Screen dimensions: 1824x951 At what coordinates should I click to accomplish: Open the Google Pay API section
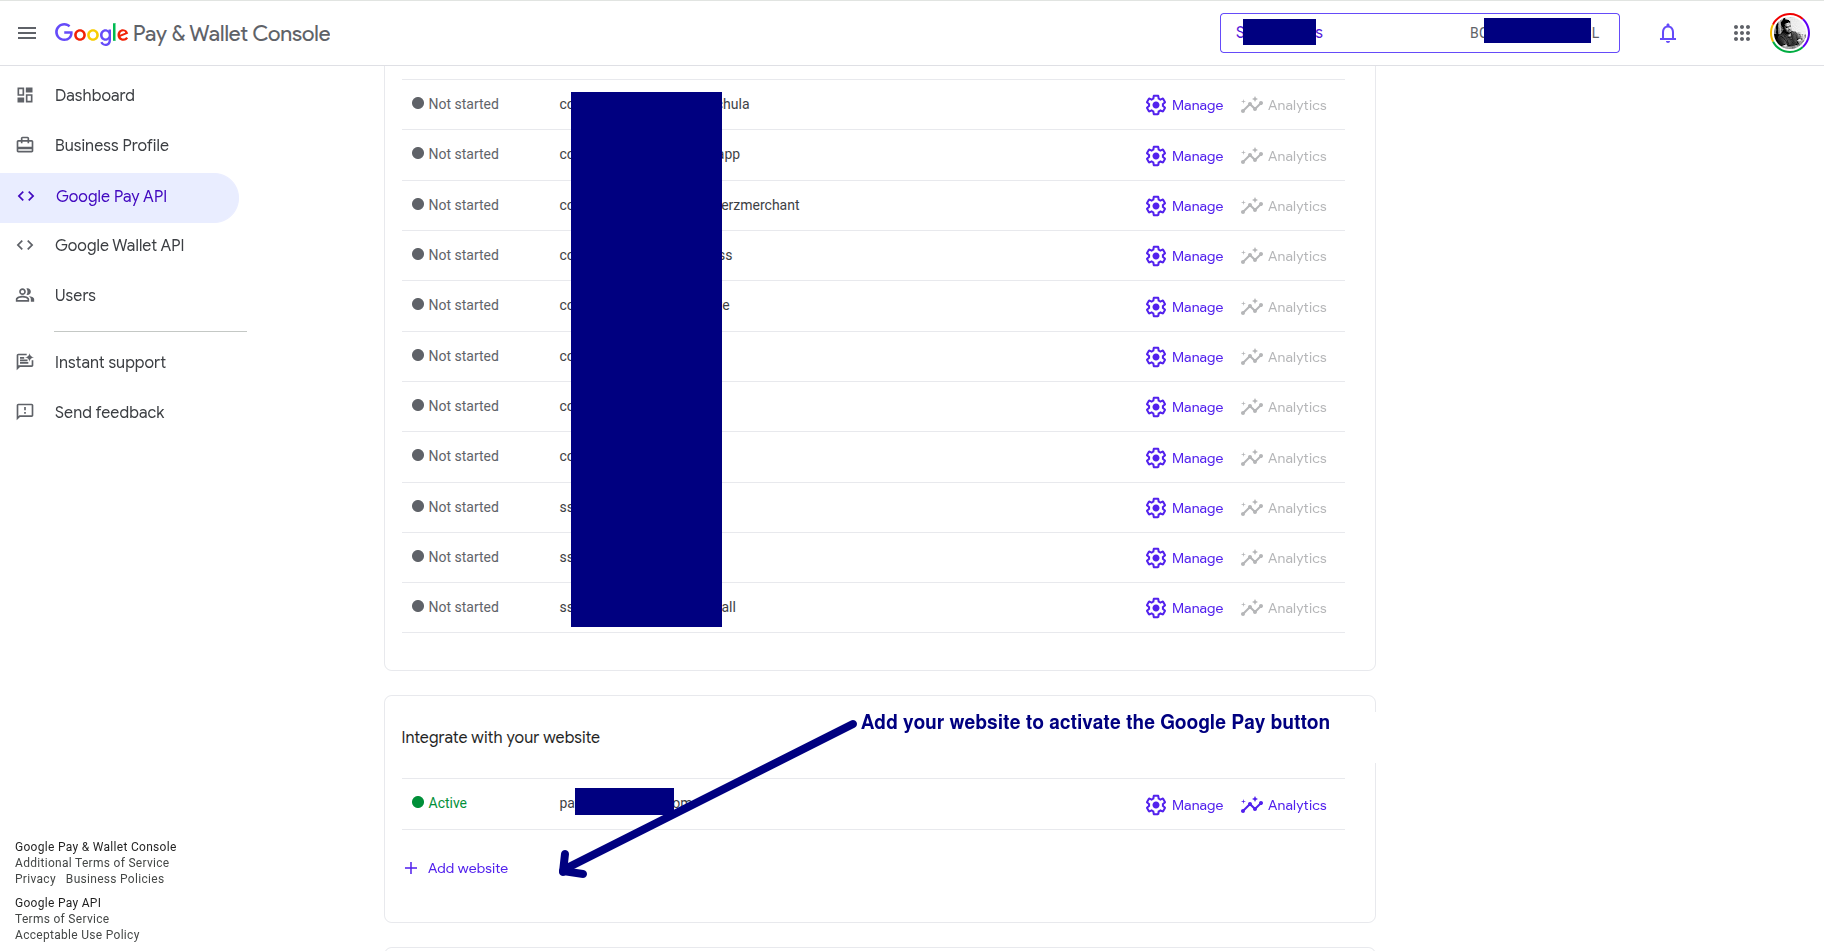click(111, 196)
